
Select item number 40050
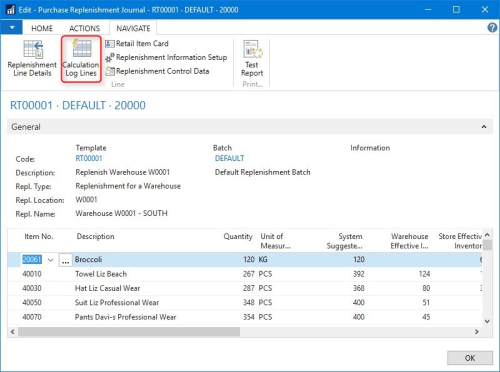click(32, 303)
